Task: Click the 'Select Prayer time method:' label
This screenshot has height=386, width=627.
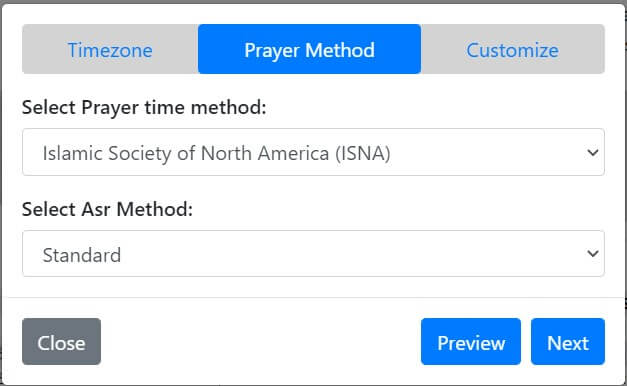Action: (x=144, y=108)
